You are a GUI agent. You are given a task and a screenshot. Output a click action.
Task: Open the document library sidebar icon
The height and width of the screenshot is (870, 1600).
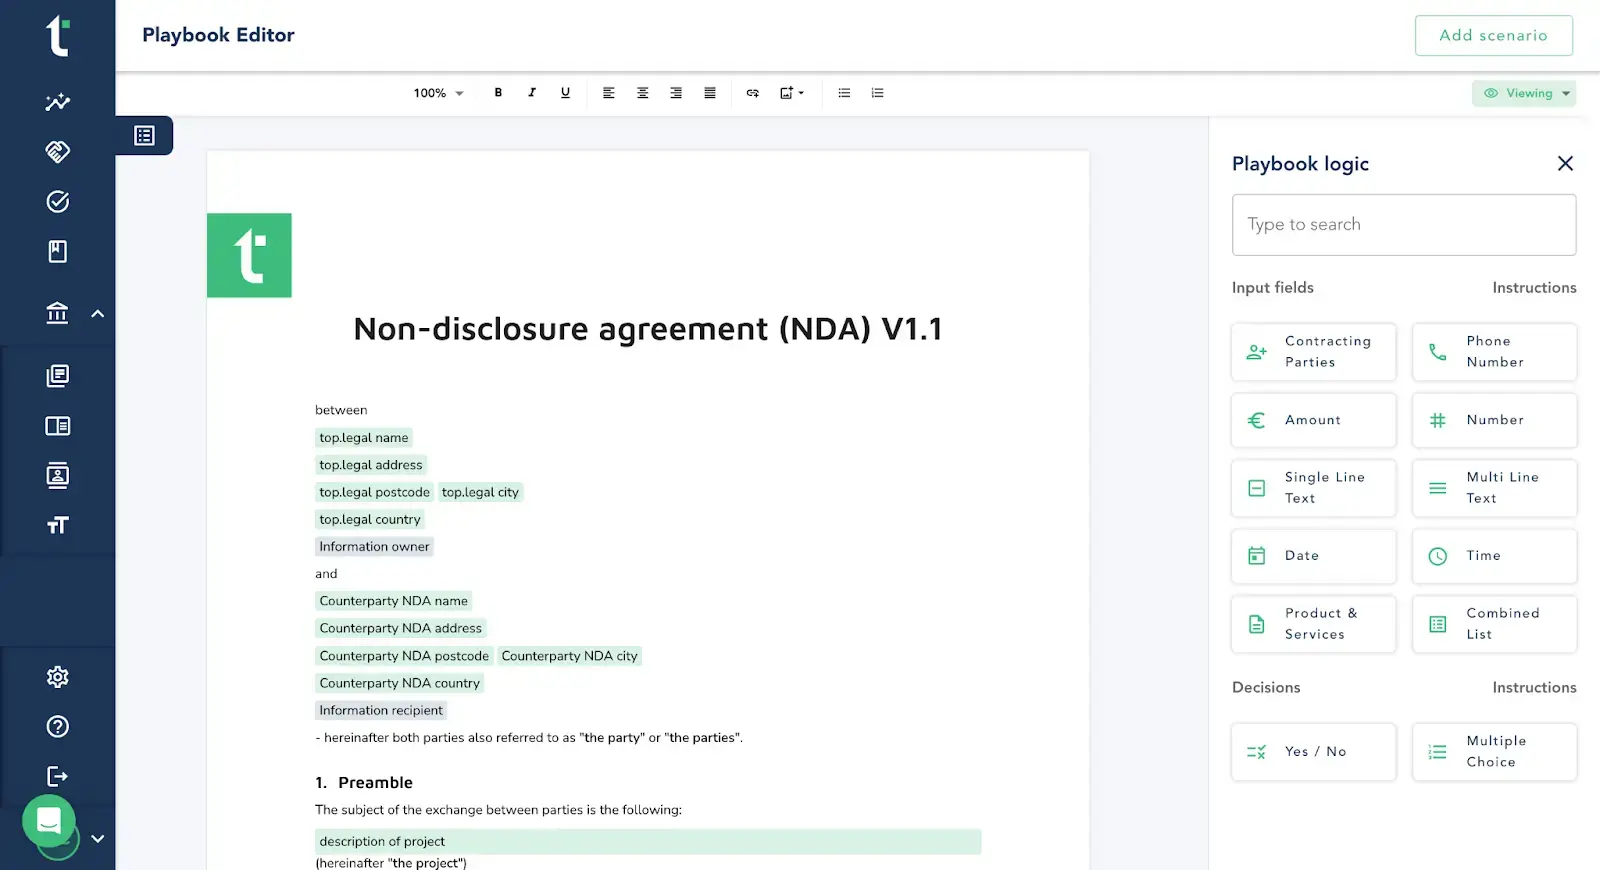click(58, 376)
